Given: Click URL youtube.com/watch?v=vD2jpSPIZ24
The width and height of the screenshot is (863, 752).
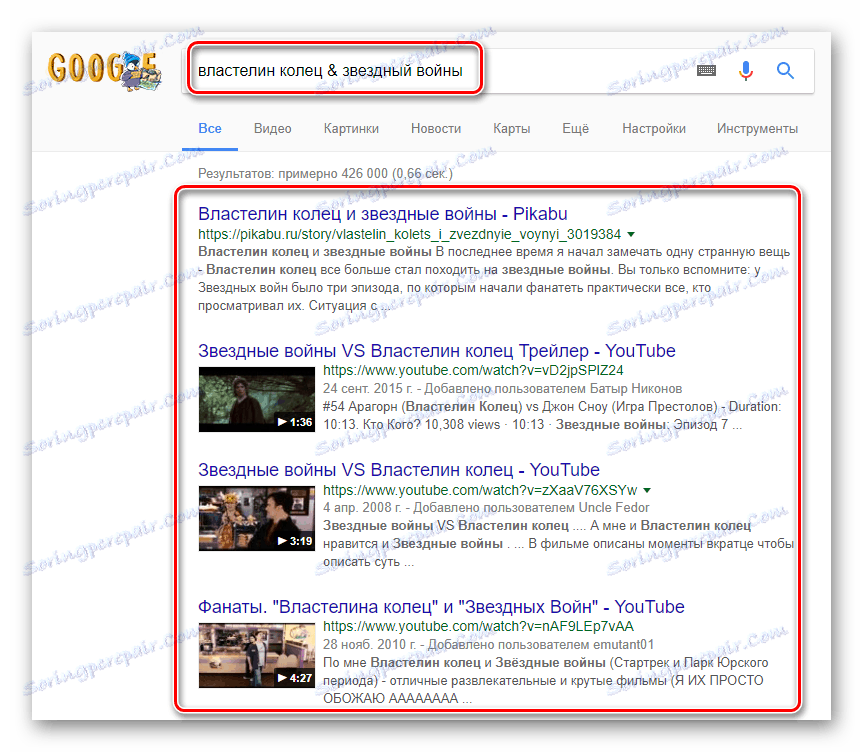Looking at the screenshot, I should point(473,370).
